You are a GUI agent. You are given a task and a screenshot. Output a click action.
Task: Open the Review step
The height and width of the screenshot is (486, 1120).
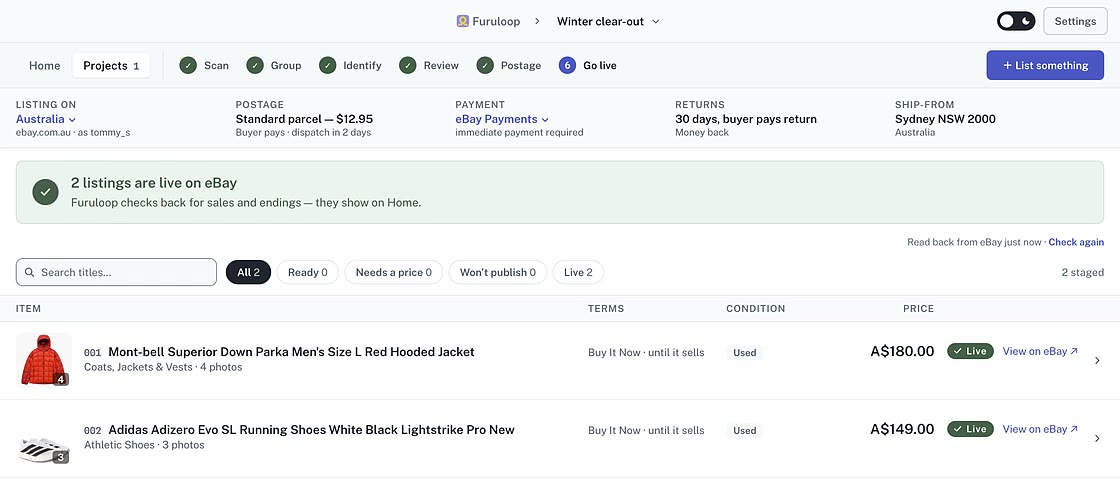(x=429, y=66)
